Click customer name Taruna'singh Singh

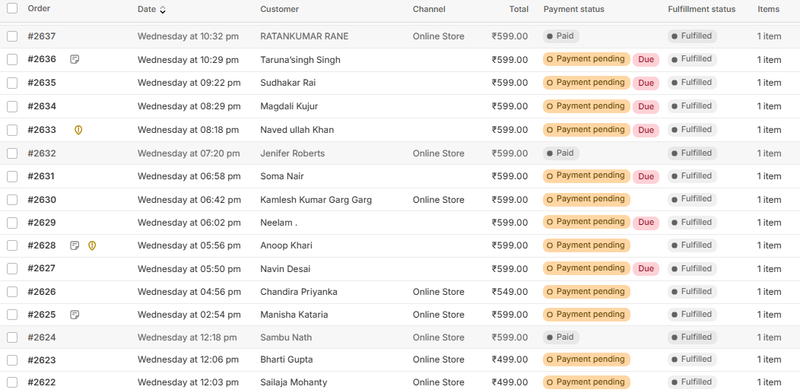(x=301, y=60)
